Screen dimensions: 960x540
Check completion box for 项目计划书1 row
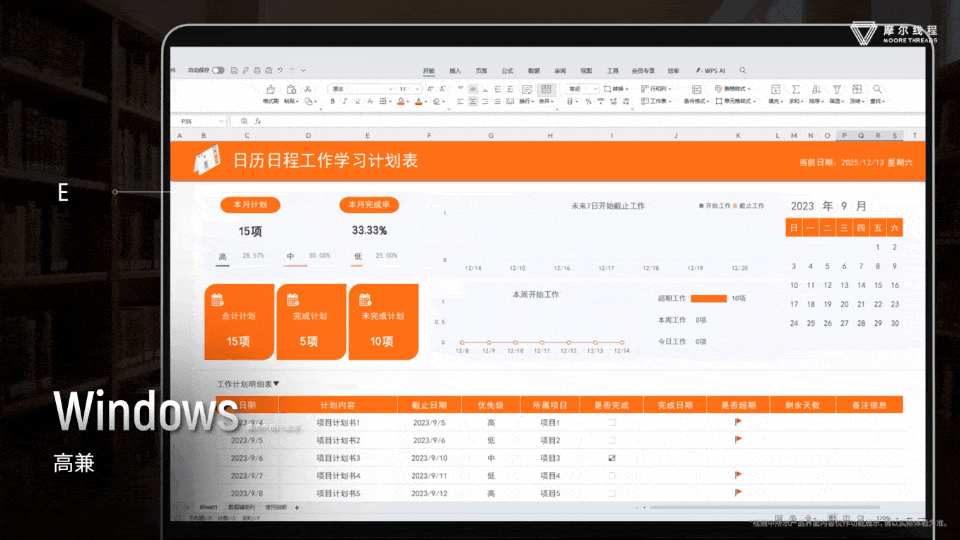click(x=612, y=423)
